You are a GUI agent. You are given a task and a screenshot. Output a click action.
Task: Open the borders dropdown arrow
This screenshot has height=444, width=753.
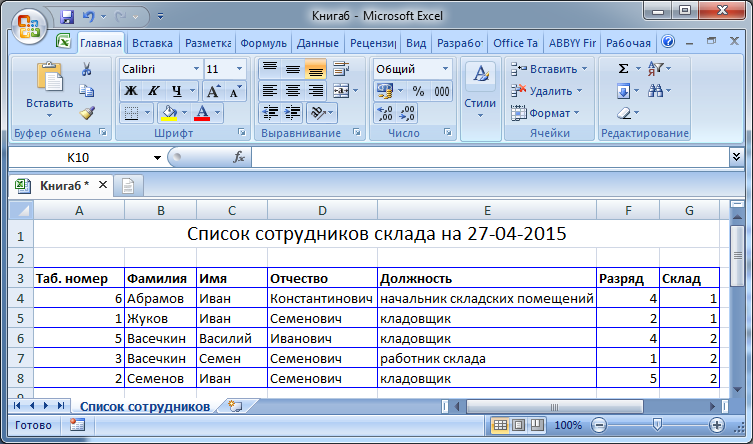[147, 113]
